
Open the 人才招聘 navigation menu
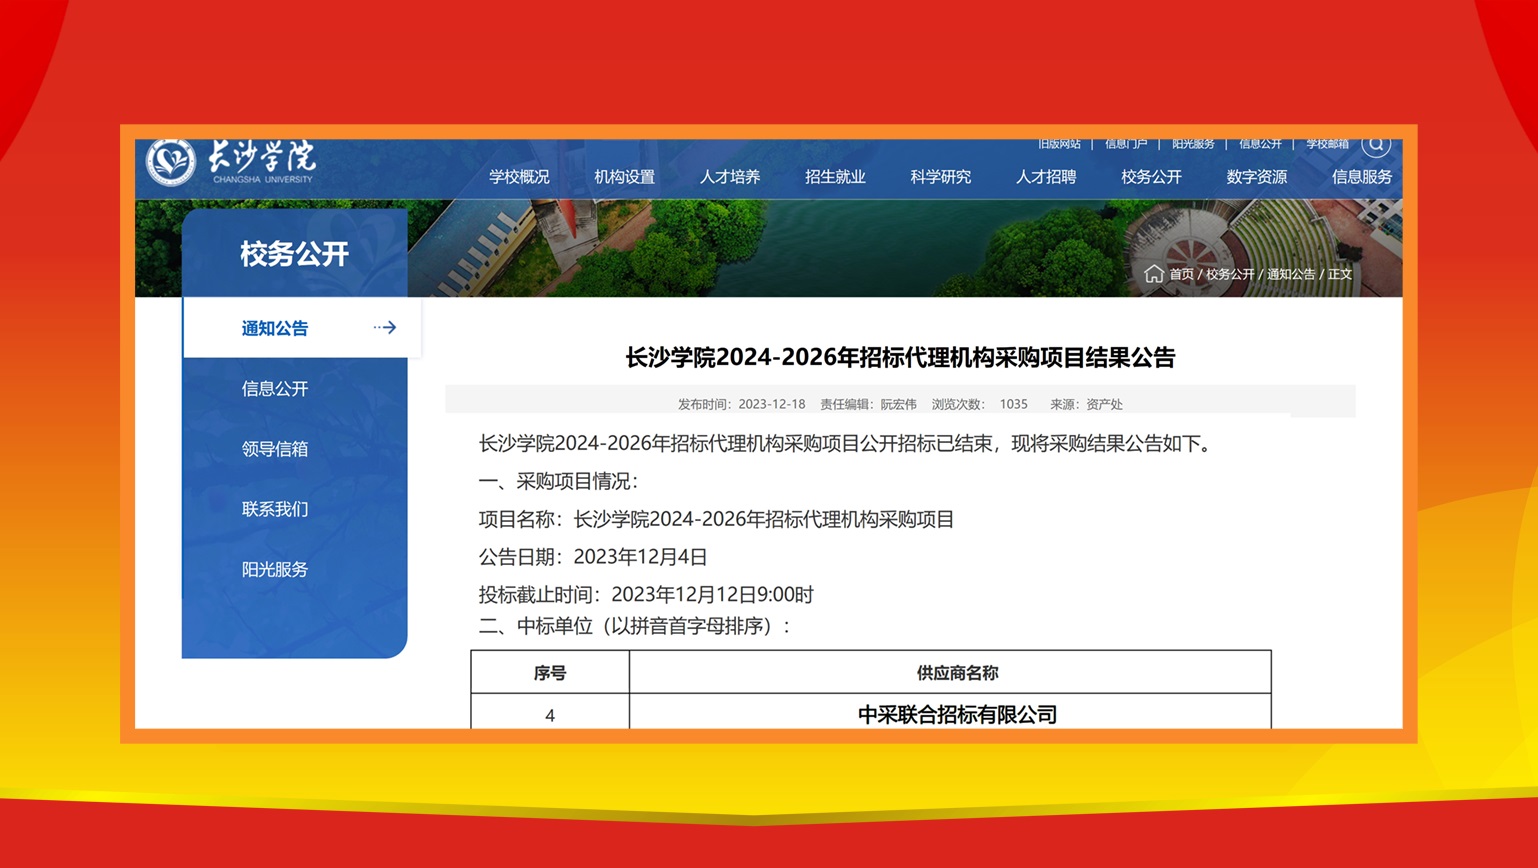click(1045, 177)
